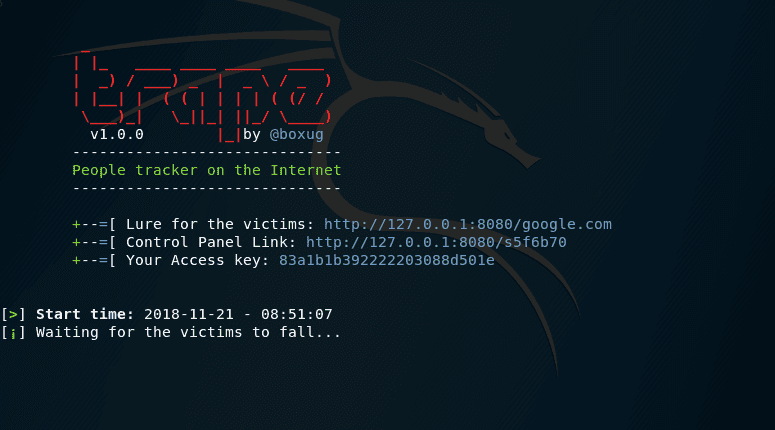
Task: Click the v1.0.0 version text
Action: tap(117, 134)
